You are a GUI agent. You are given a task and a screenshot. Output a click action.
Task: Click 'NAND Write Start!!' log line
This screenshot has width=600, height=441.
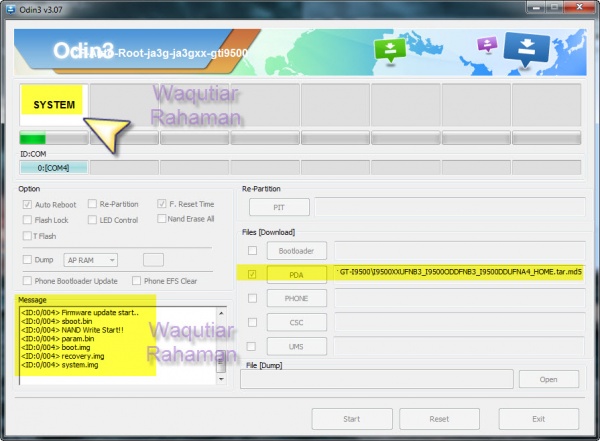click(x=72, y=330)
